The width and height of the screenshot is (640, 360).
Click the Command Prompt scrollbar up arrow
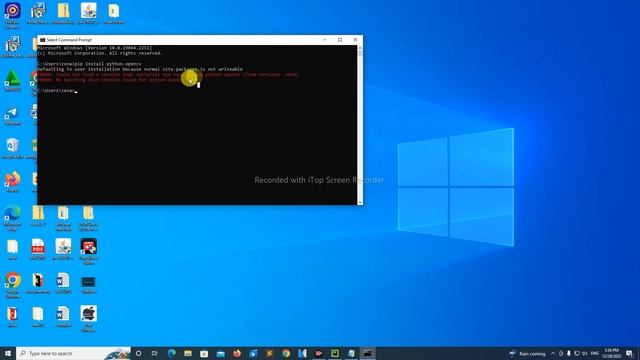(x=360, y=48)
